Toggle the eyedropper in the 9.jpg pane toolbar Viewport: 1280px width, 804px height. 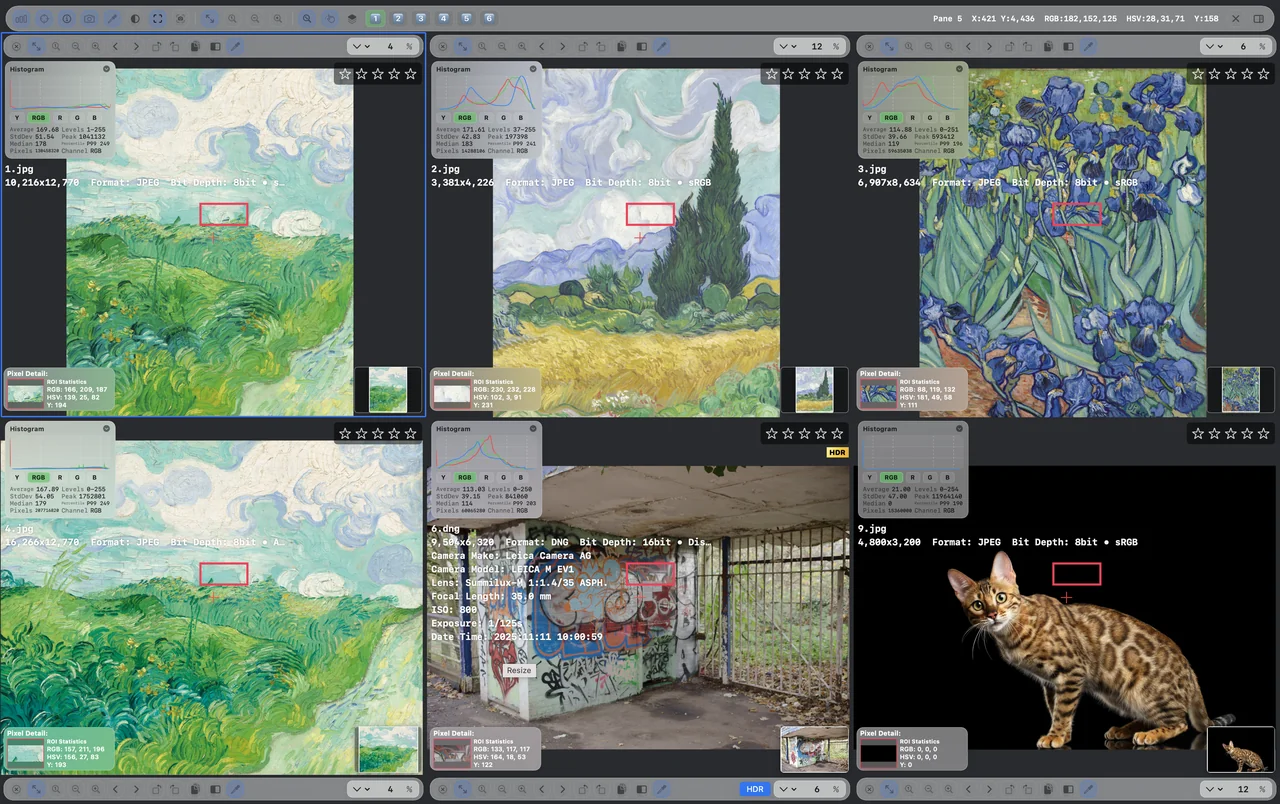click(1090, 789)
